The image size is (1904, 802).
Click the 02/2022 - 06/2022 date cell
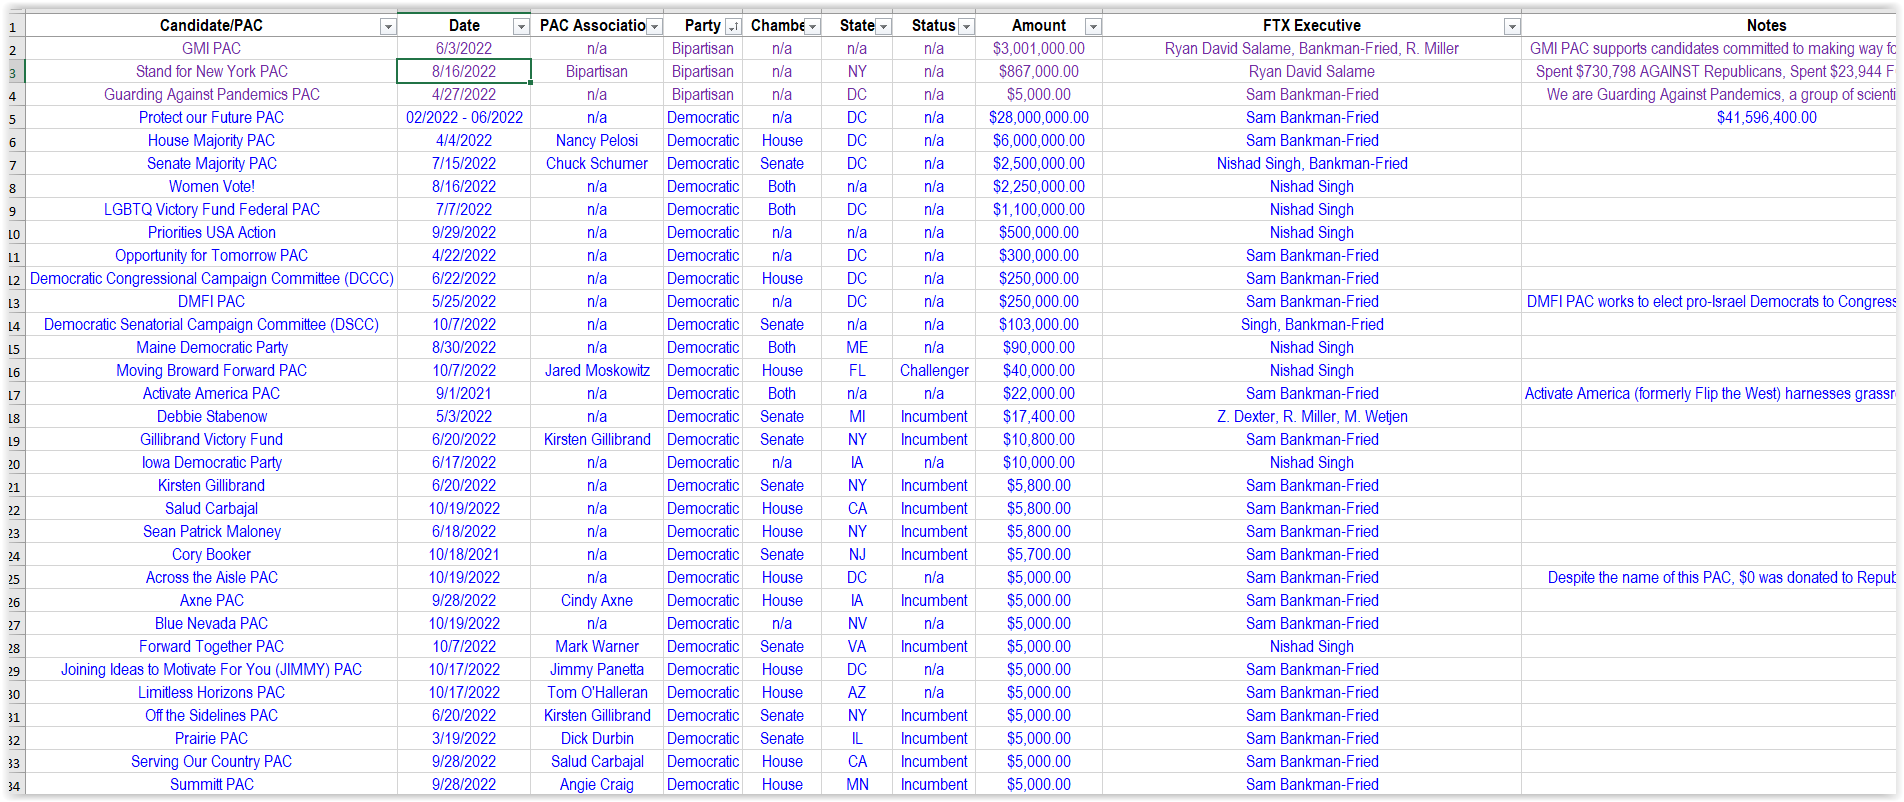coord(464,118)
